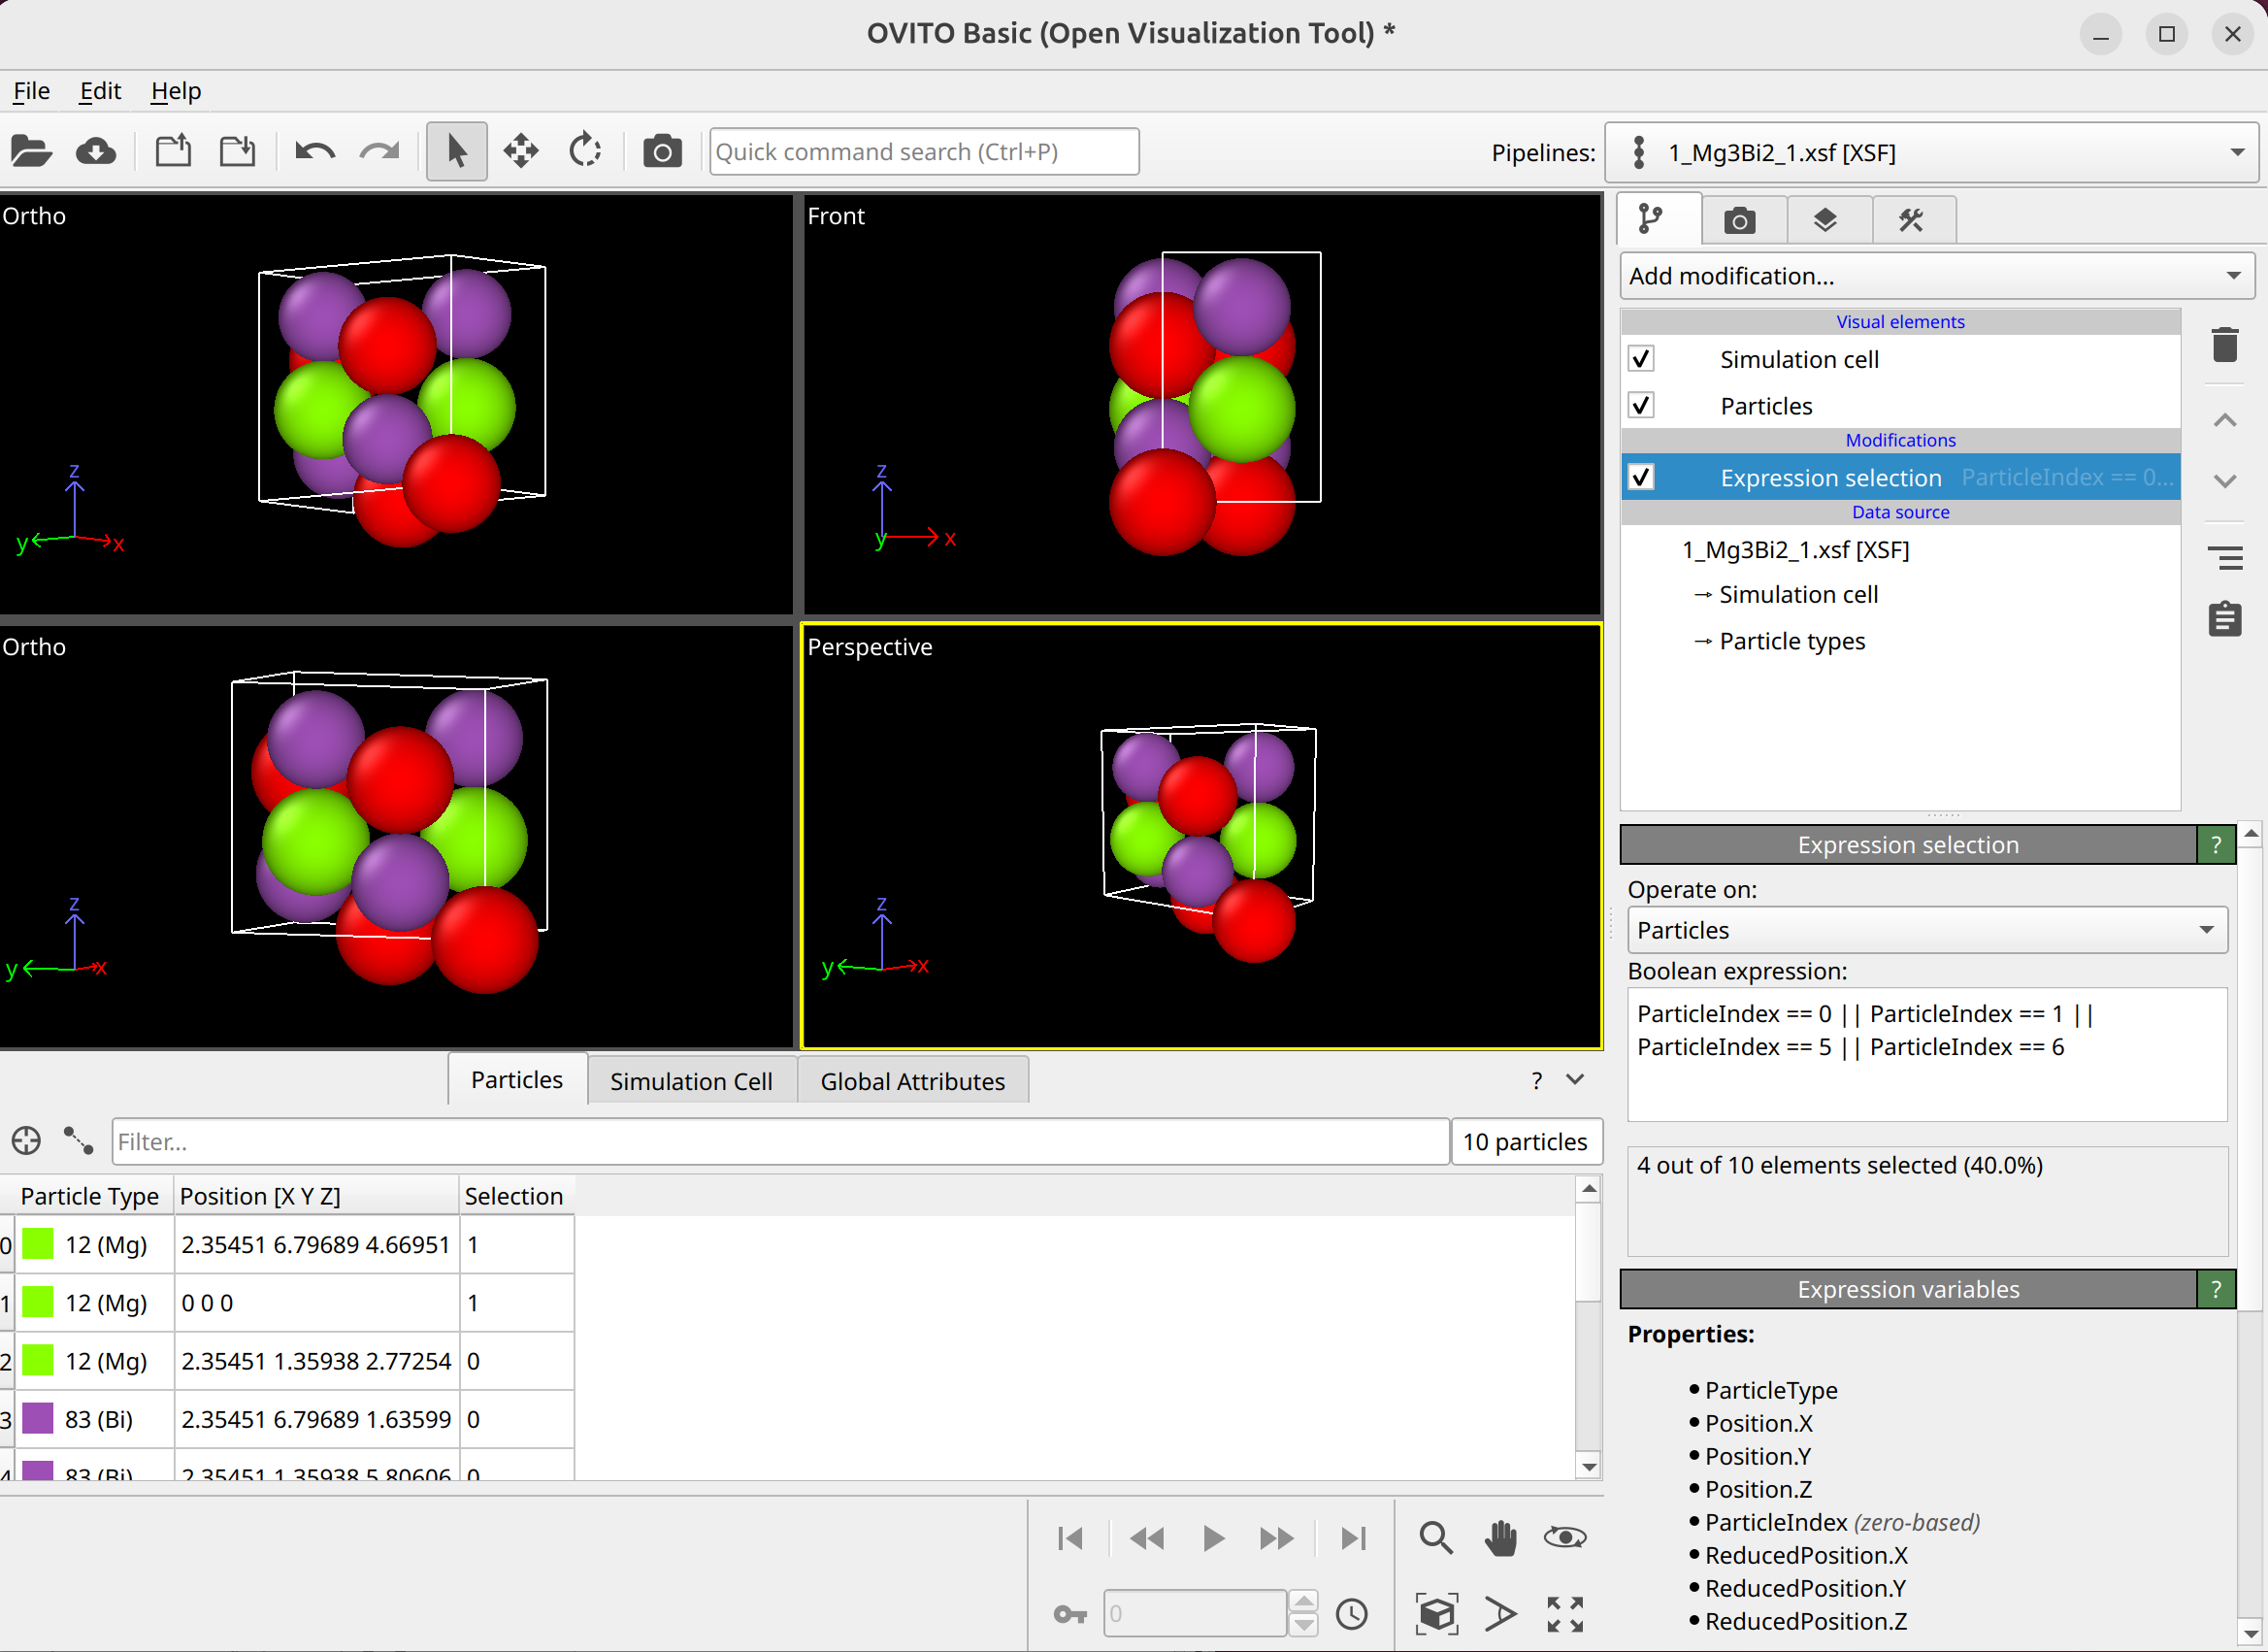Activate the translate move tool icon

pos(521,152)
